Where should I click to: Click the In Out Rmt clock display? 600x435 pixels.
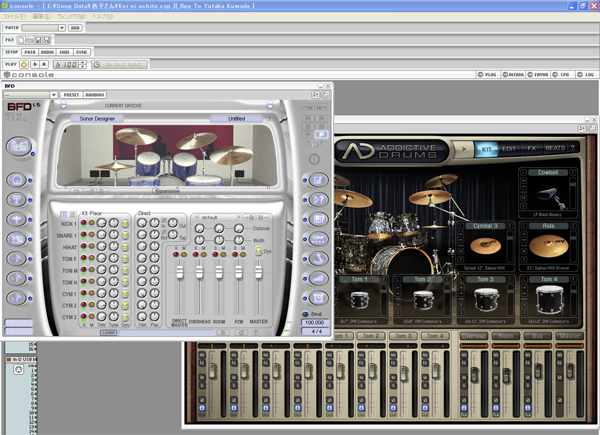tap(119, 65)
